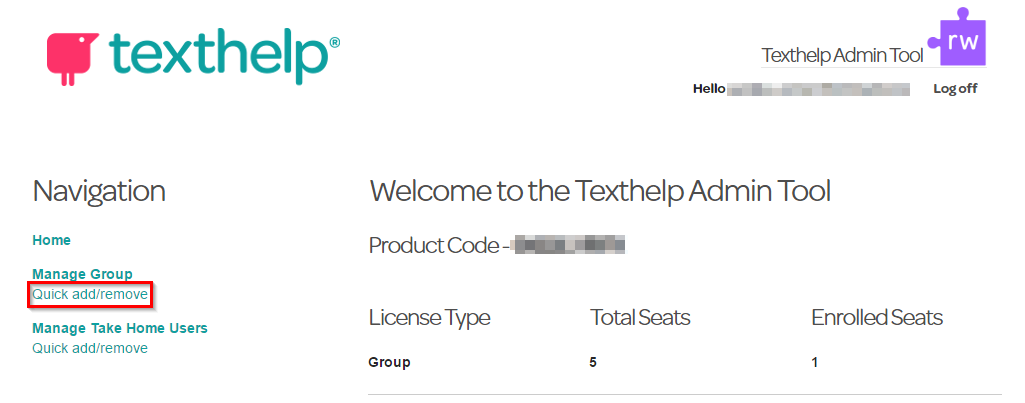Click the Total Seats column header

pos(641,318)
